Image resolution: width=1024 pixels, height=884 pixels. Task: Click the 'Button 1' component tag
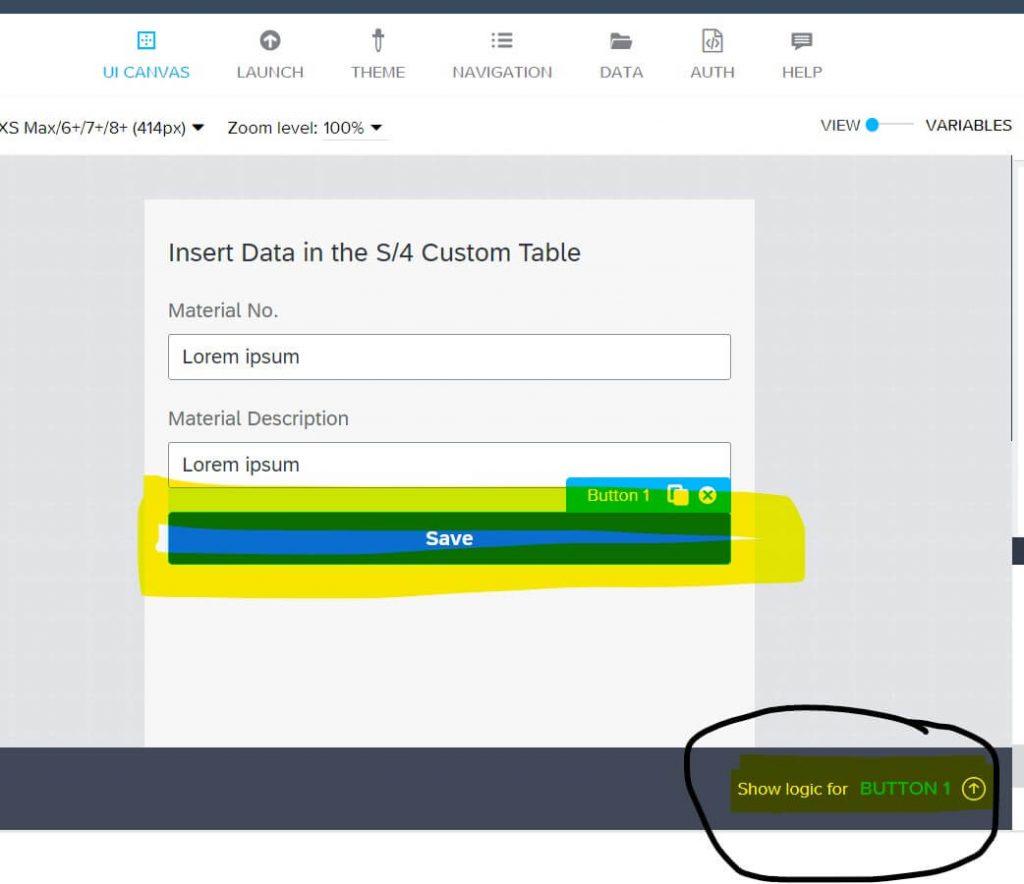pyautogui.click(x=618, y=495)
